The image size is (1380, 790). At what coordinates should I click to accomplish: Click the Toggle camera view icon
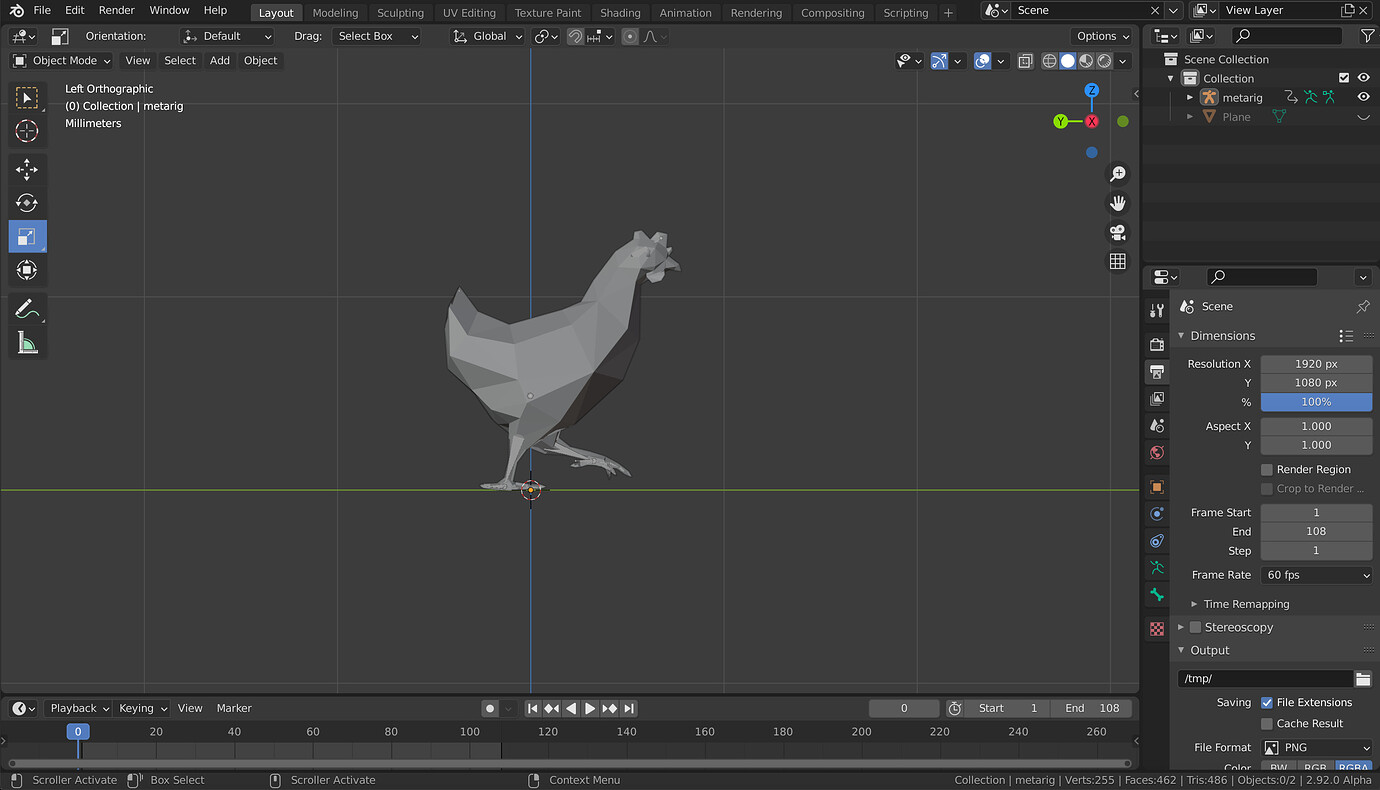1118,232
